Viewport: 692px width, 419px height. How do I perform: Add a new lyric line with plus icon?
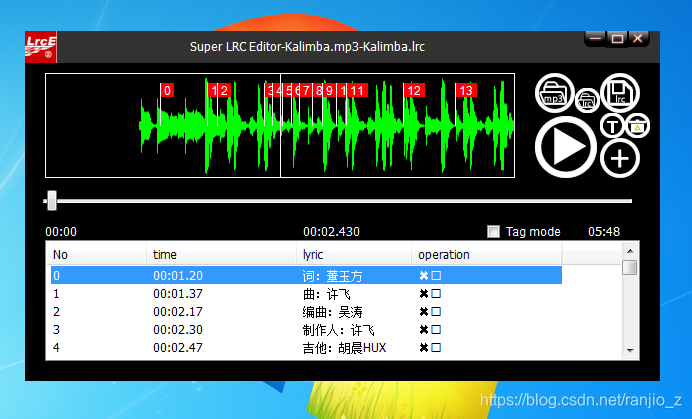click(620, 159)
